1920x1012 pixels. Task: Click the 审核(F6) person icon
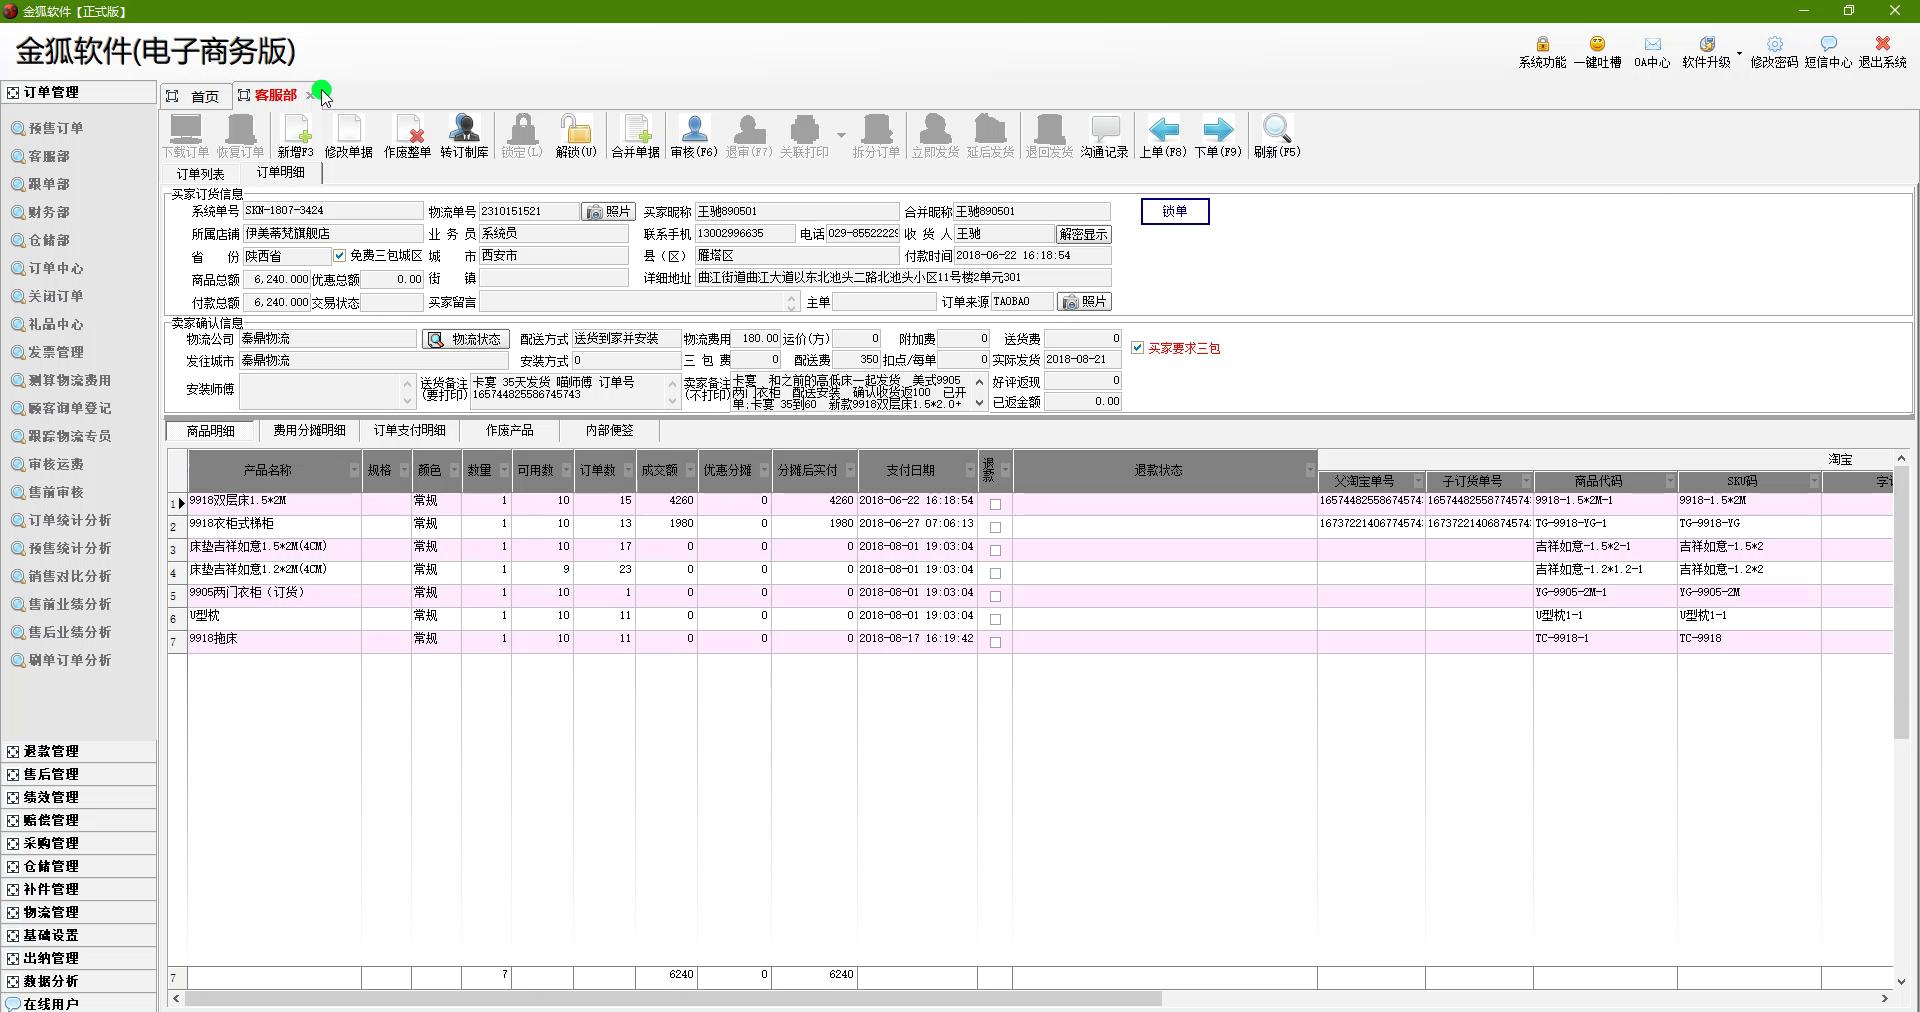[x=694, y=129]
